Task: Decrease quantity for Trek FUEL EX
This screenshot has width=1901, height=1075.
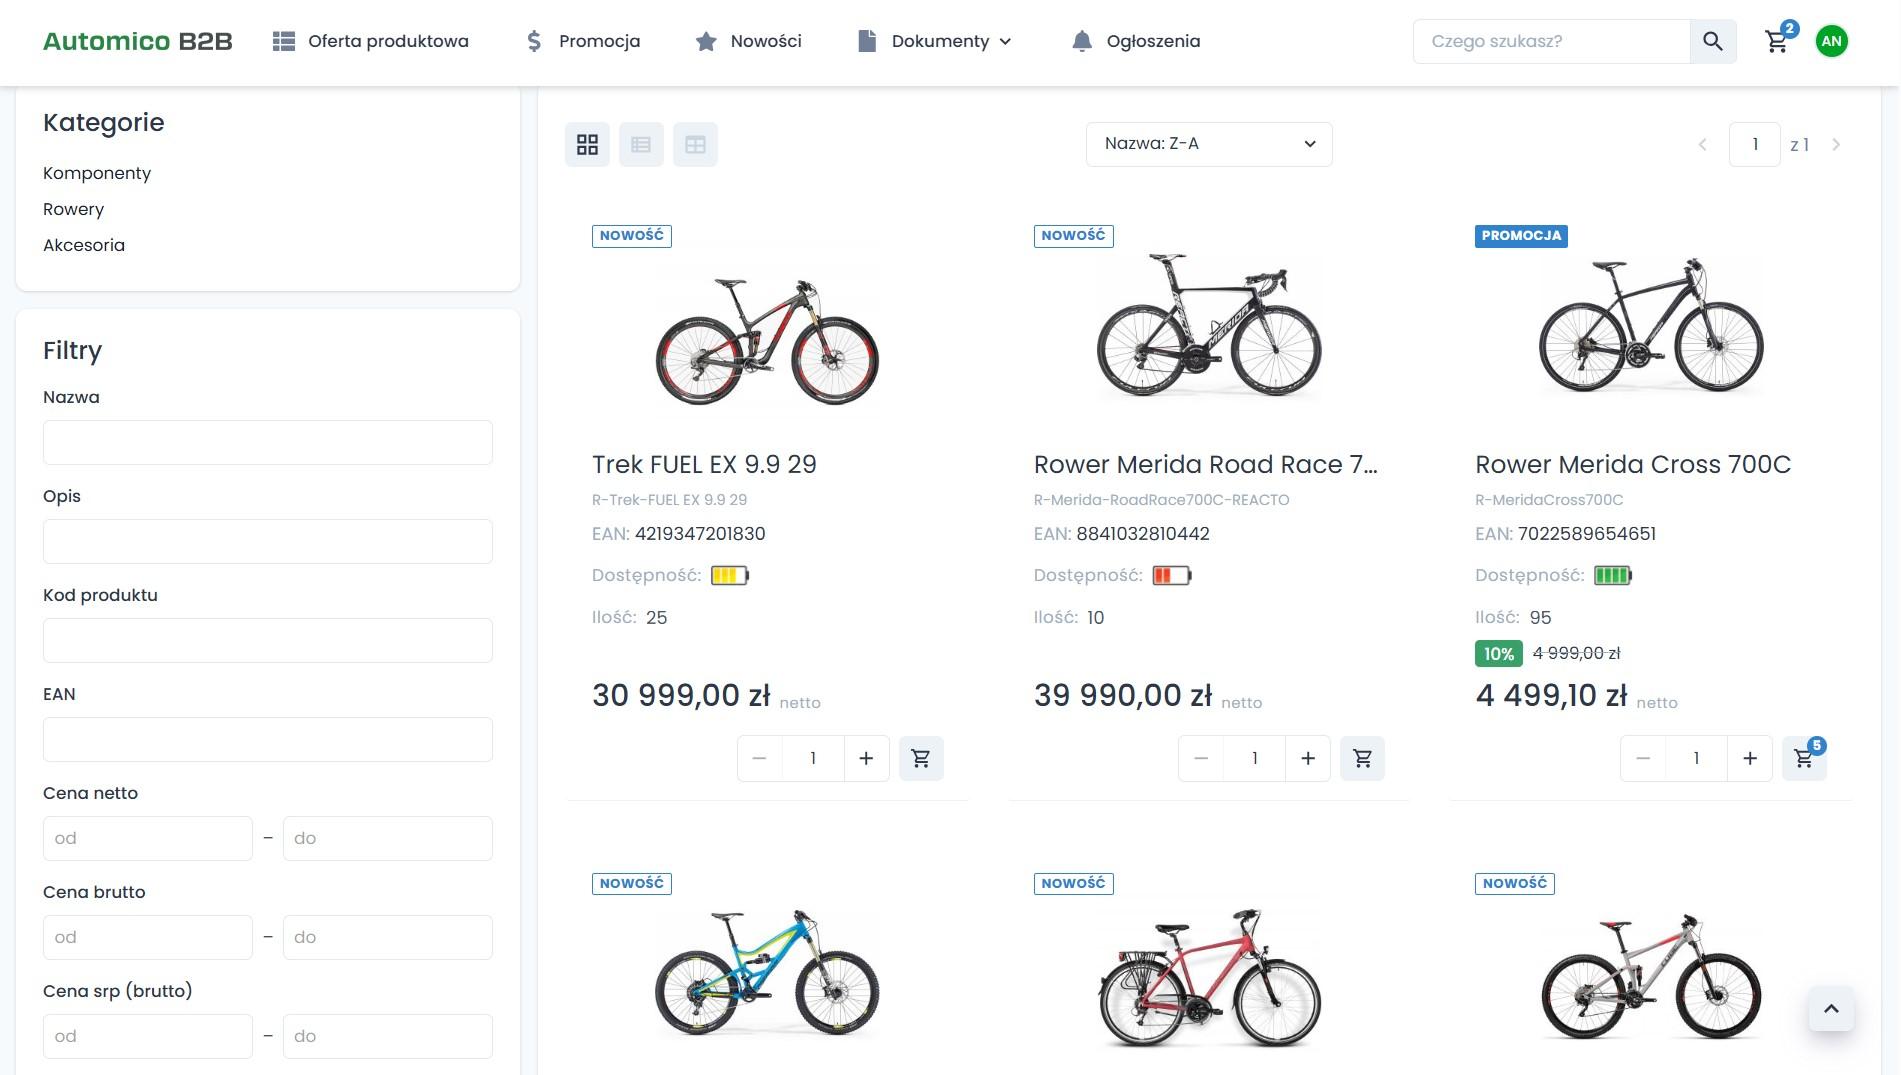Action: pos(760,759)
